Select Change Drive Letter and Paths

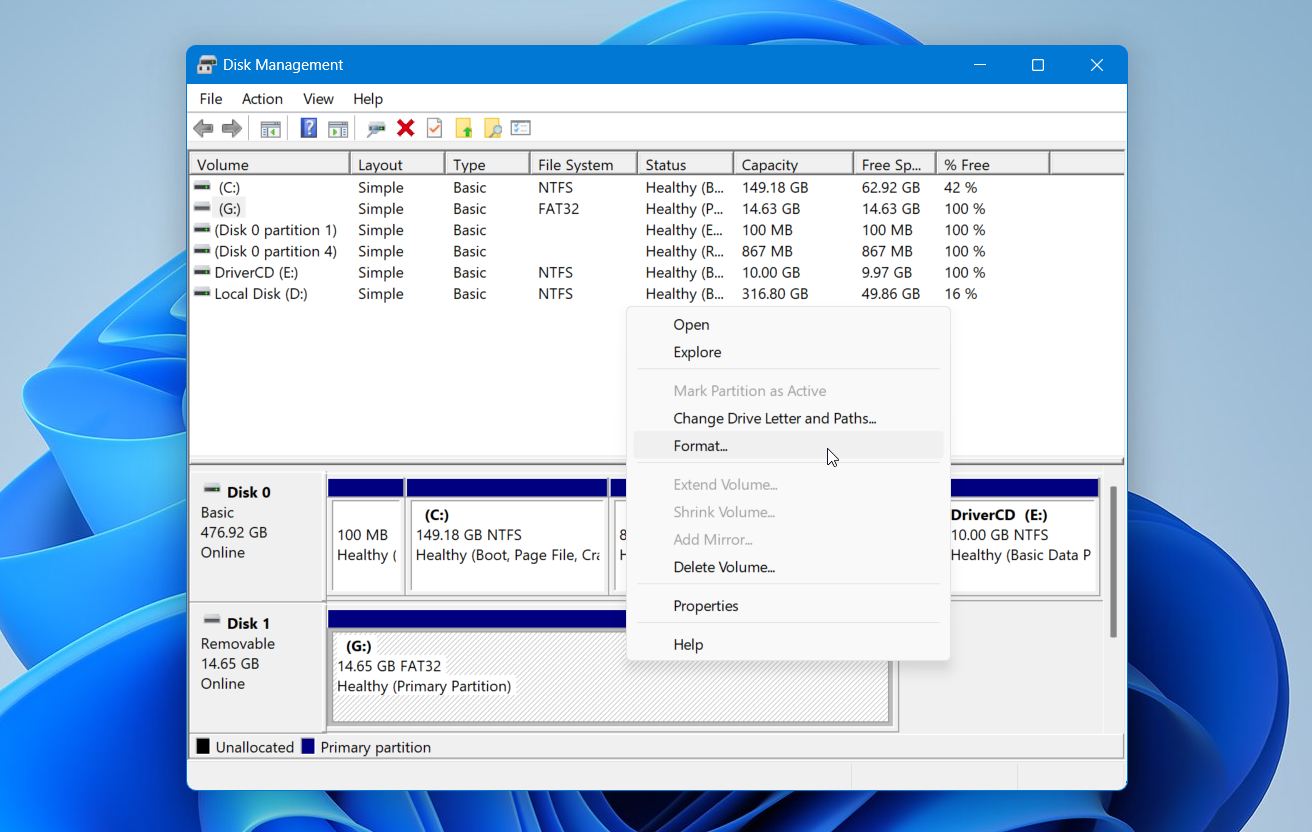coord(788,419)
